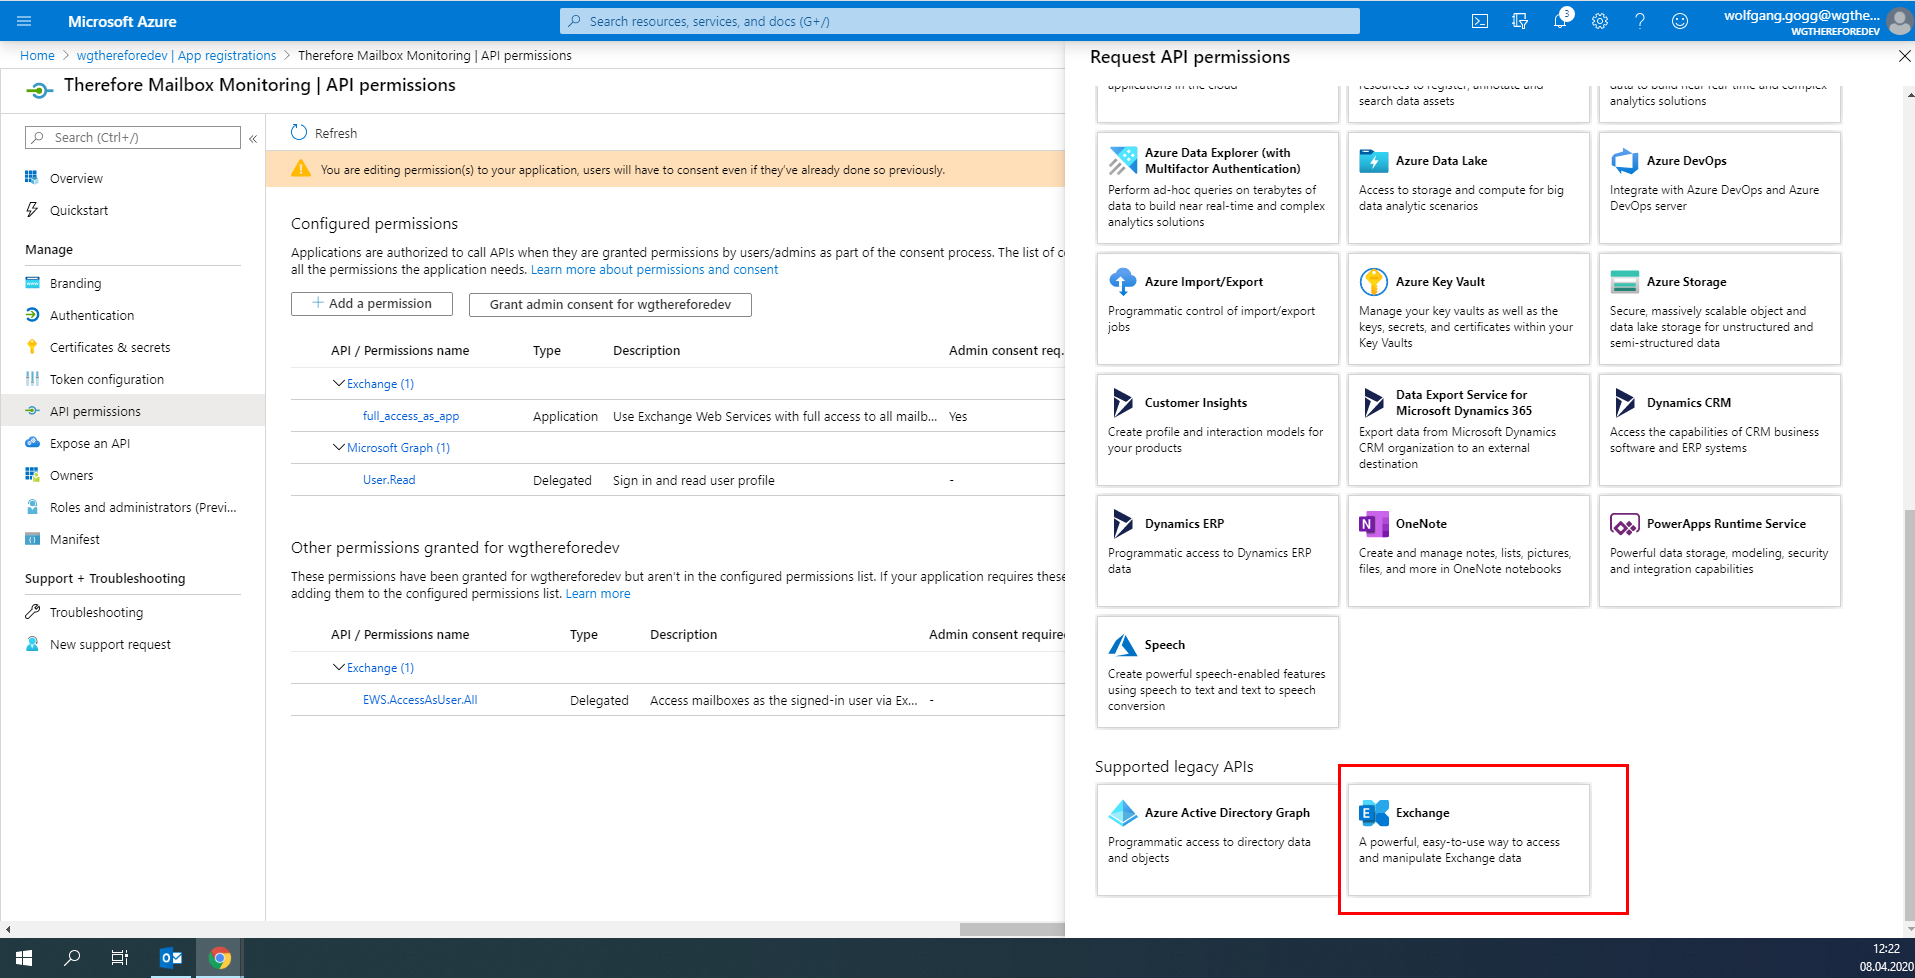Open the full_access_as_app permission
This screenshot has height=978, width=1915.
[x=411, y=416]
